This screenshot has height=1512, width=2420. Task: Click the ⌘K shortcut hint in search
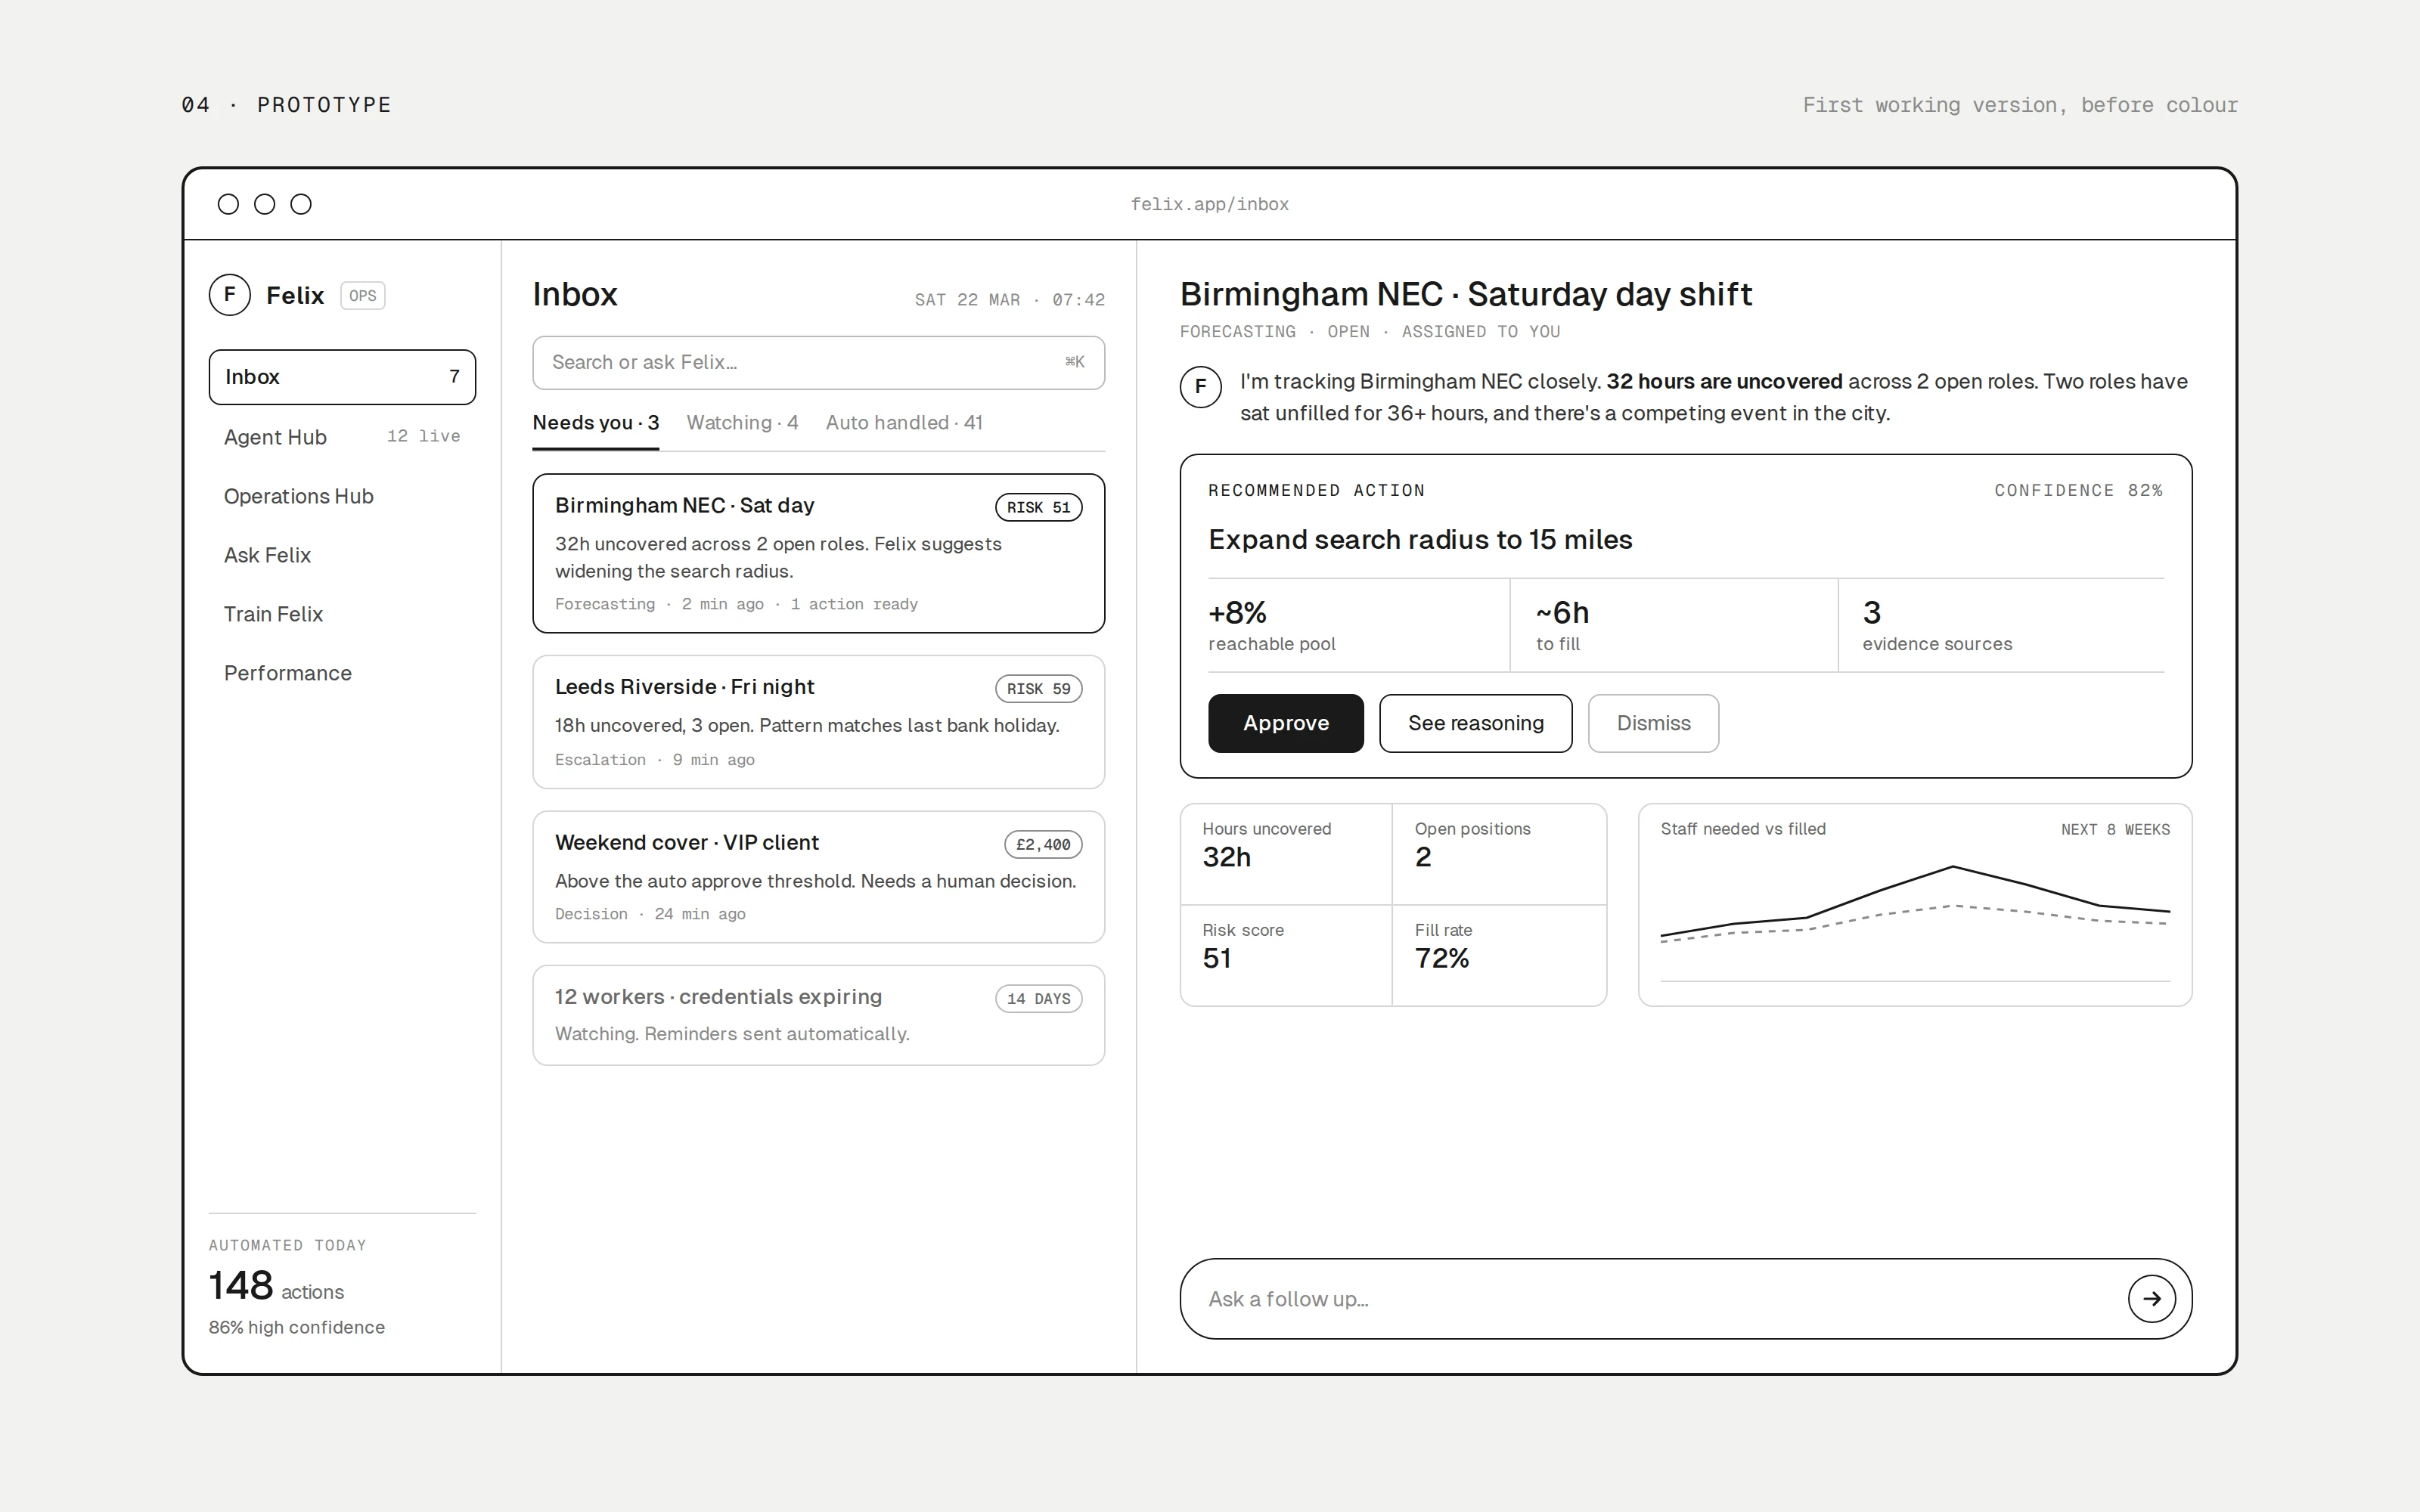1074,362
